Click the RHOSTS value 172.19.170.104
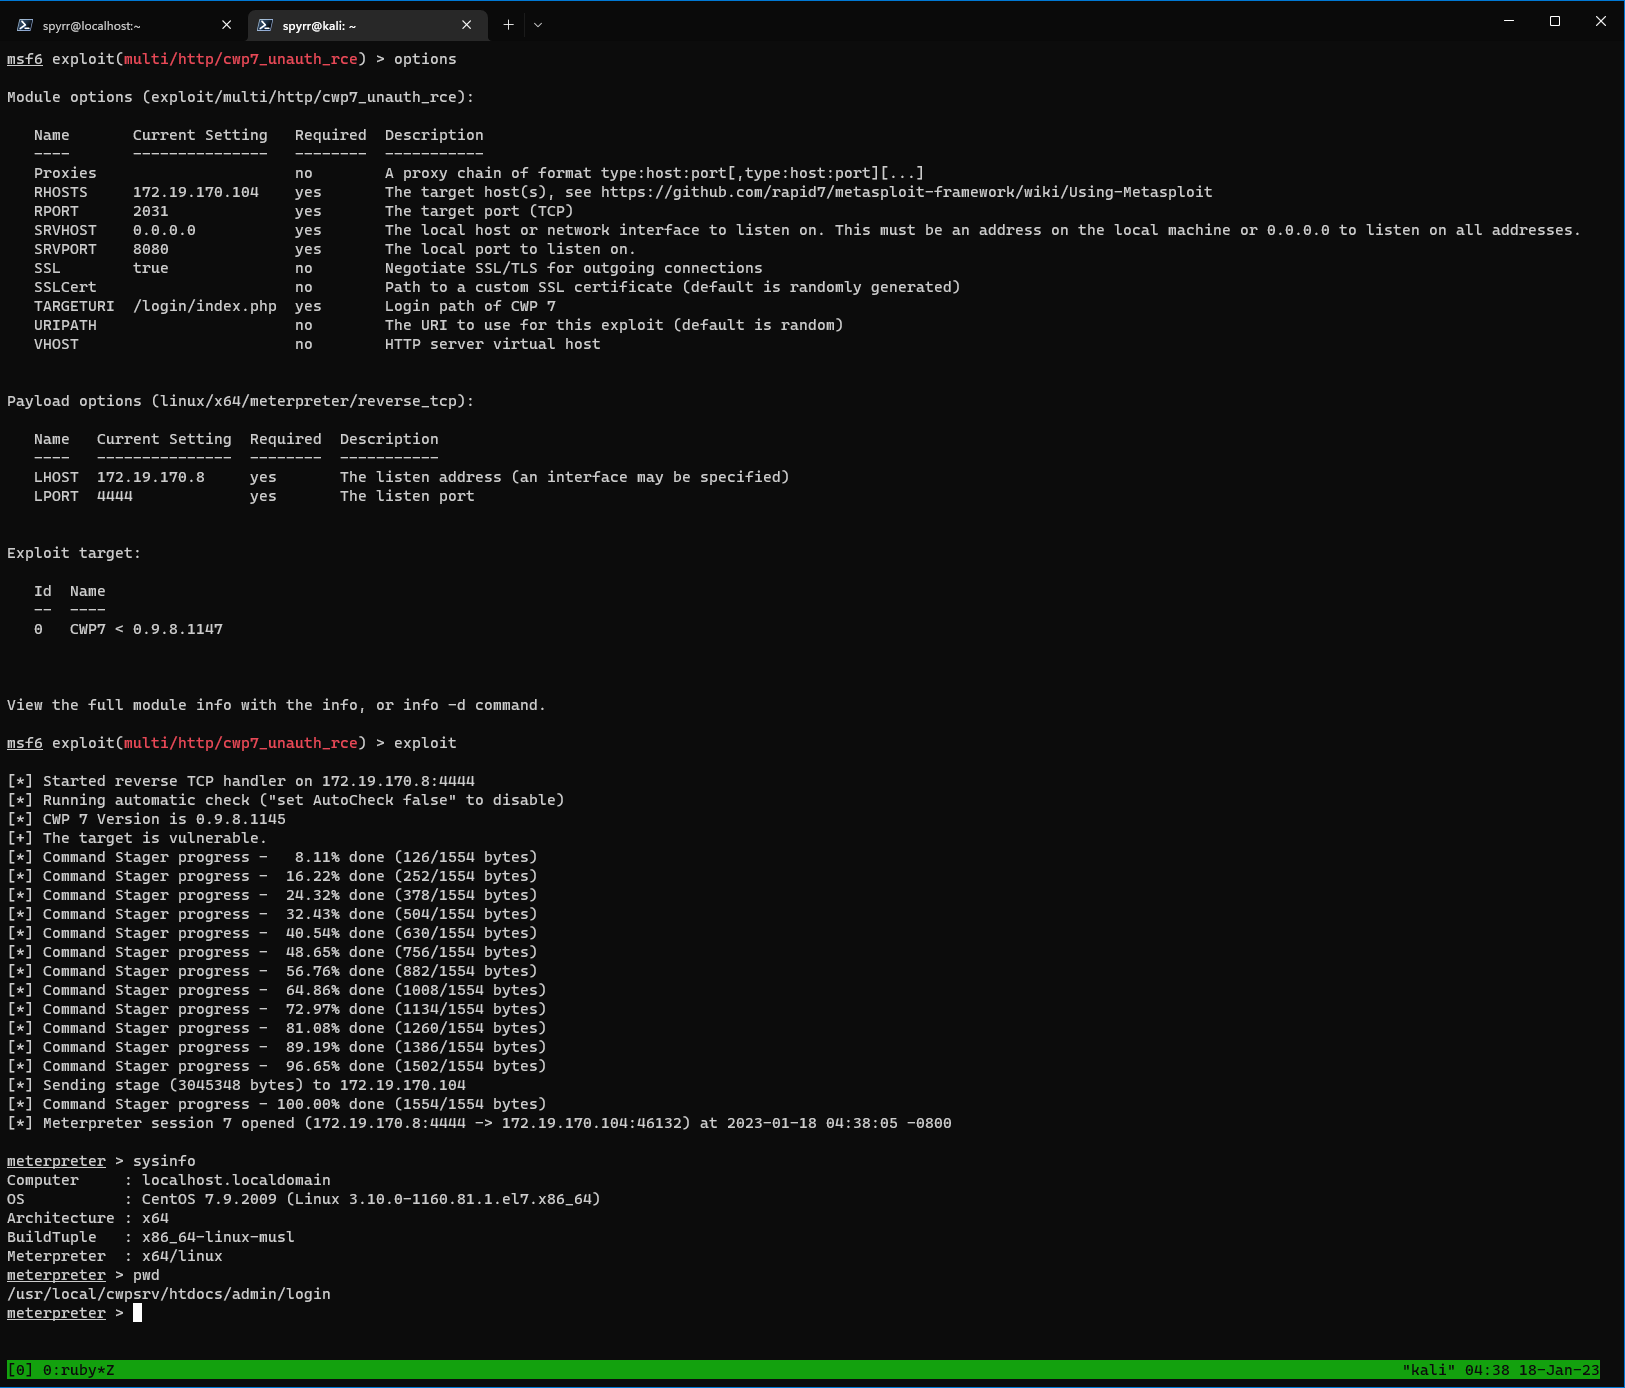 (x=196, y=192)
